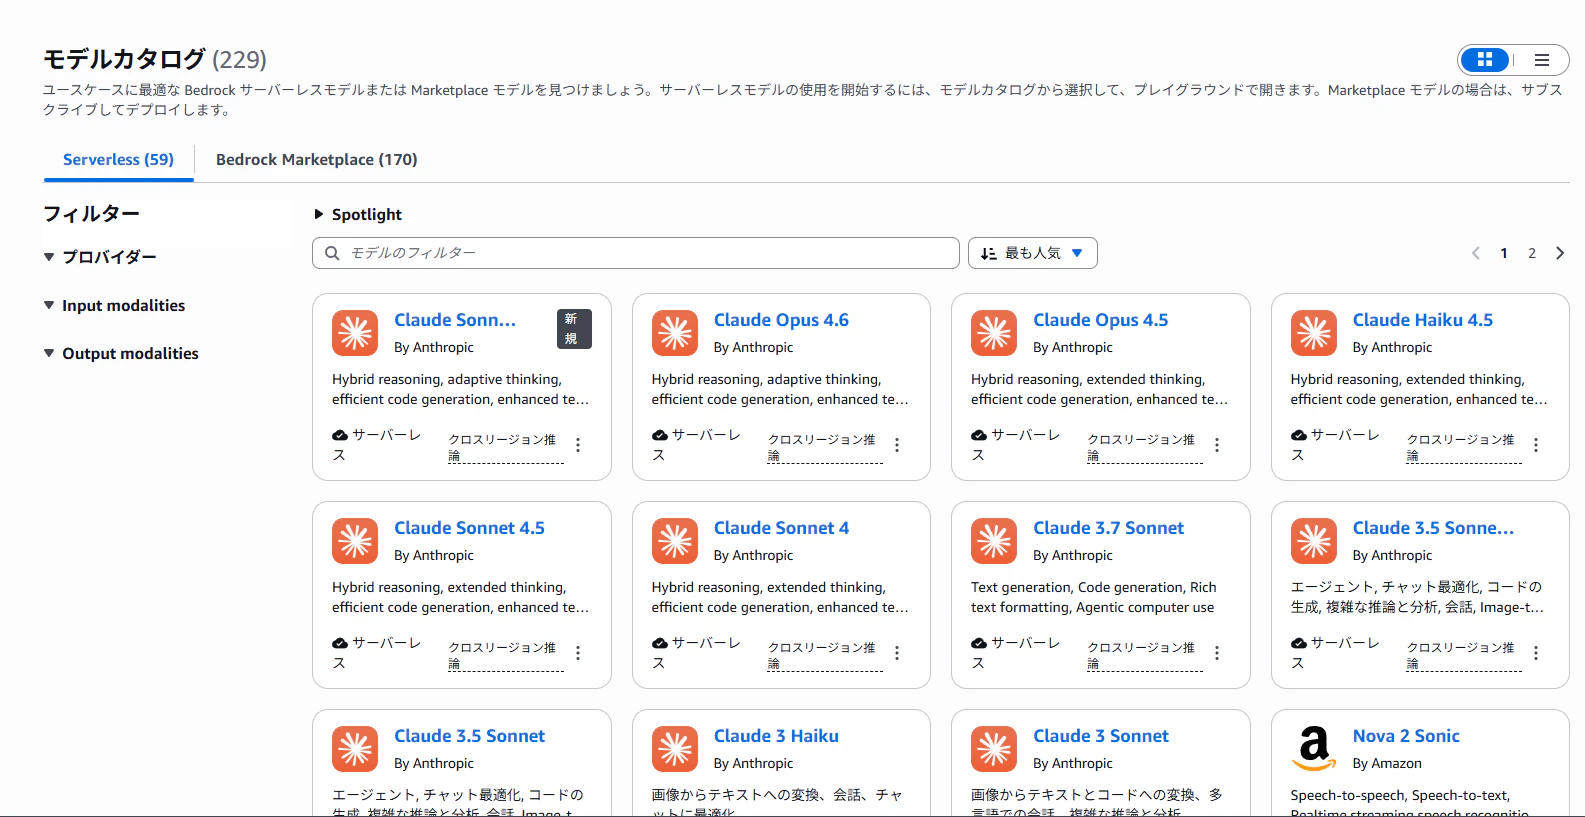Open the Claude Sonn... model with 新規 badge

(x=455, y=320)
